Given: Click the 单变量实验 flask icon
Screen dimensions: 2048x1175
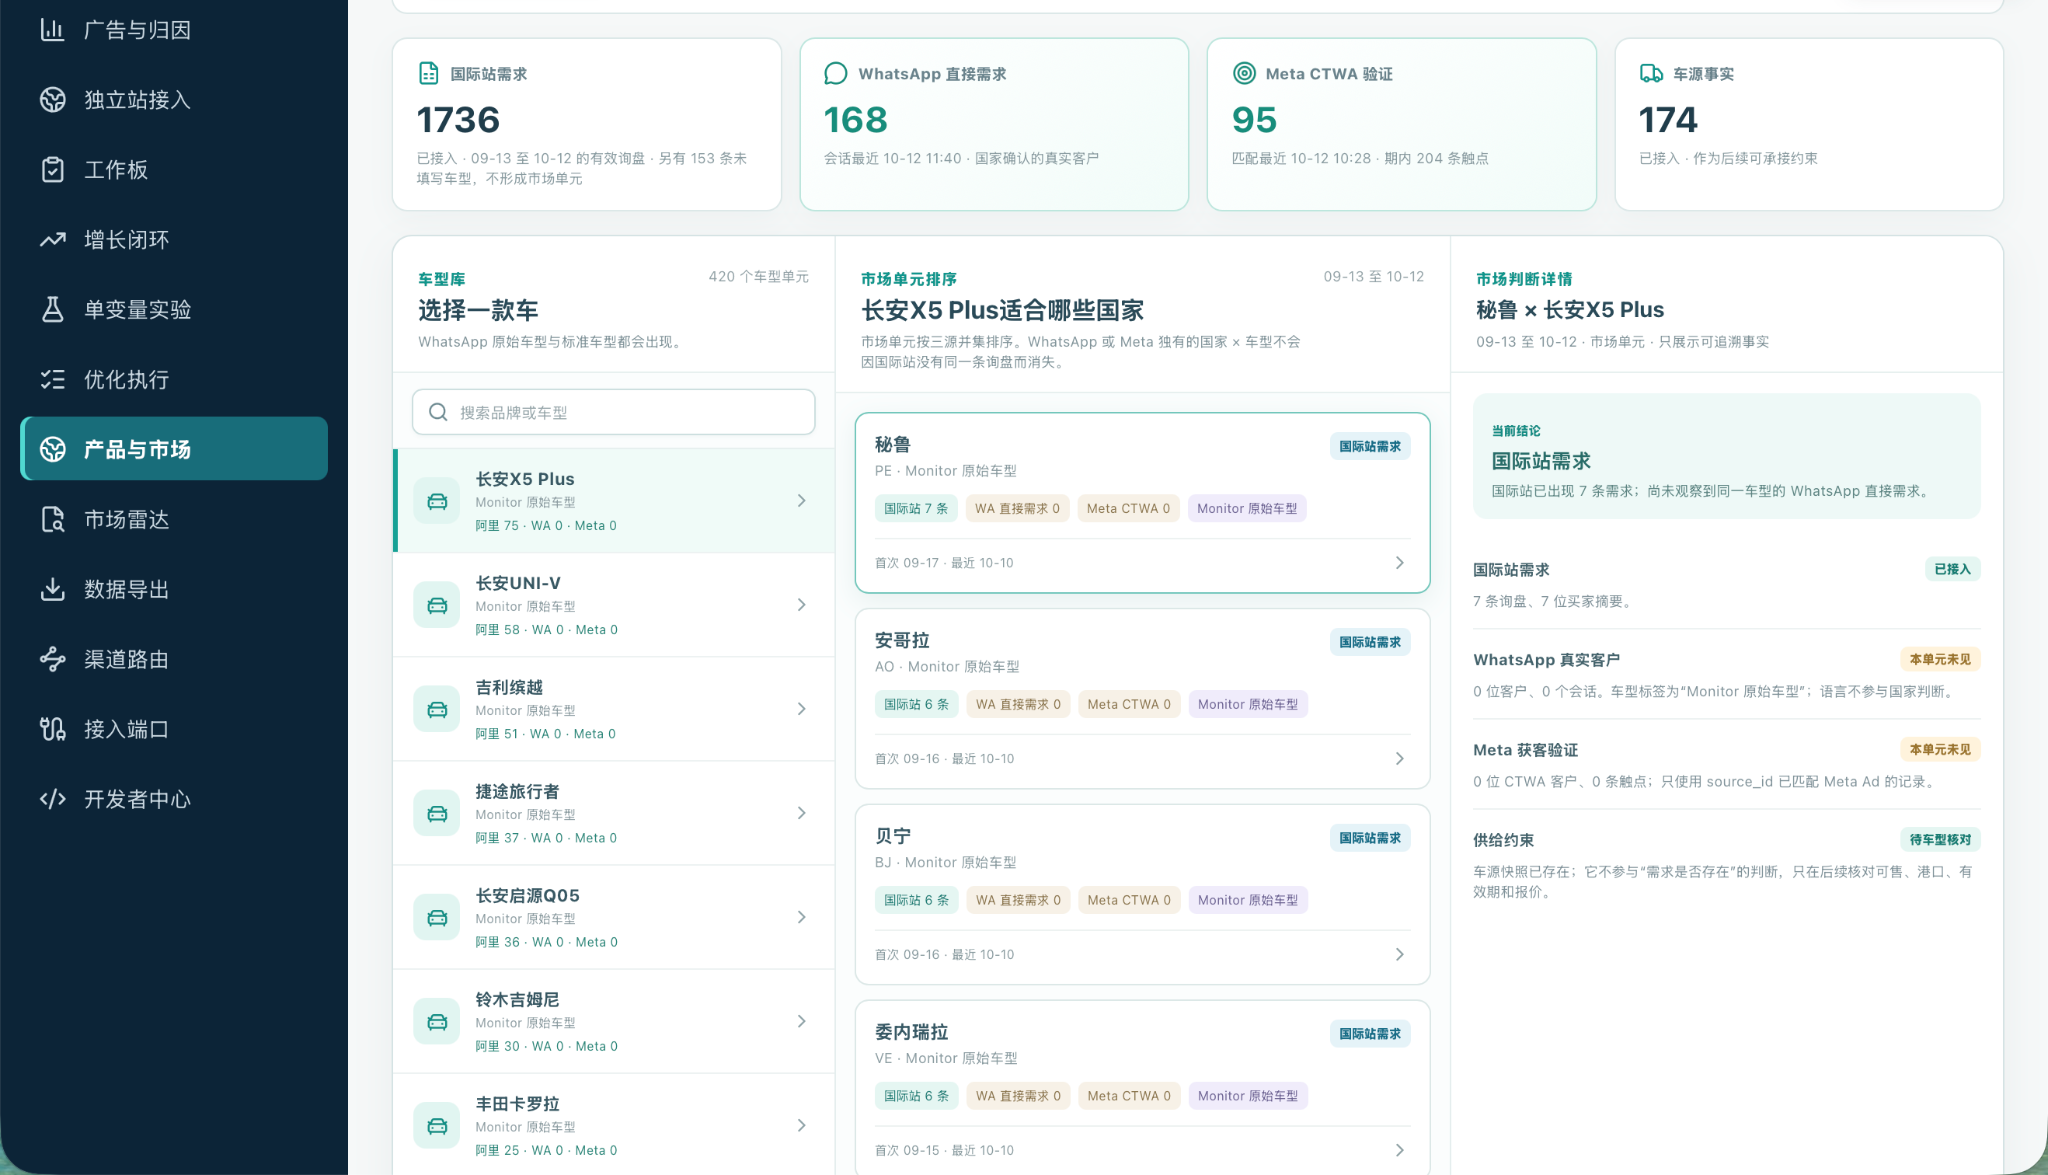Looking at the screenshot, I should point(52,310).
